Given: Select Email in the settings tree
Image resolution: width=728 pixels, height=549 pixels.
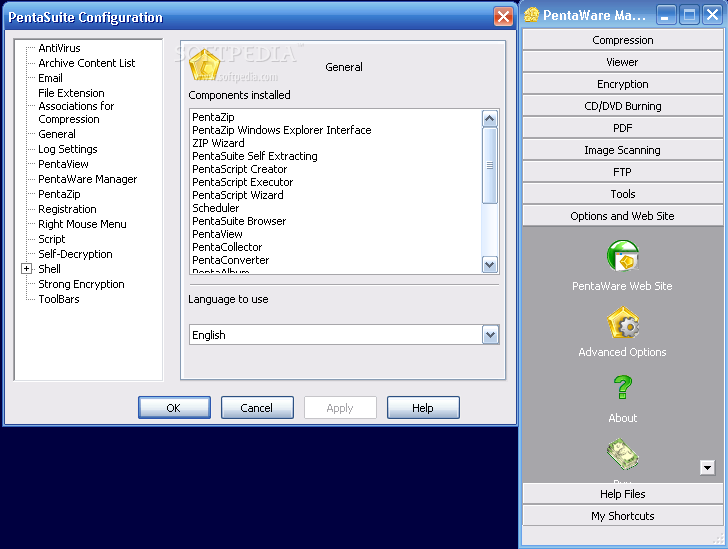Looking at the screenshot, I should coord(50,78).
